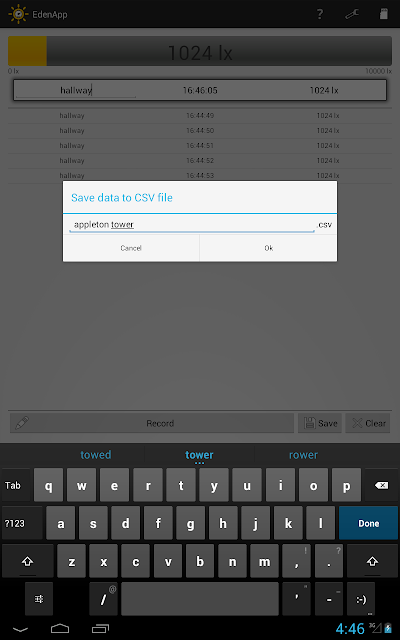
Task: Choose the "towed" word suggestion
Action: tap(96, 455)
